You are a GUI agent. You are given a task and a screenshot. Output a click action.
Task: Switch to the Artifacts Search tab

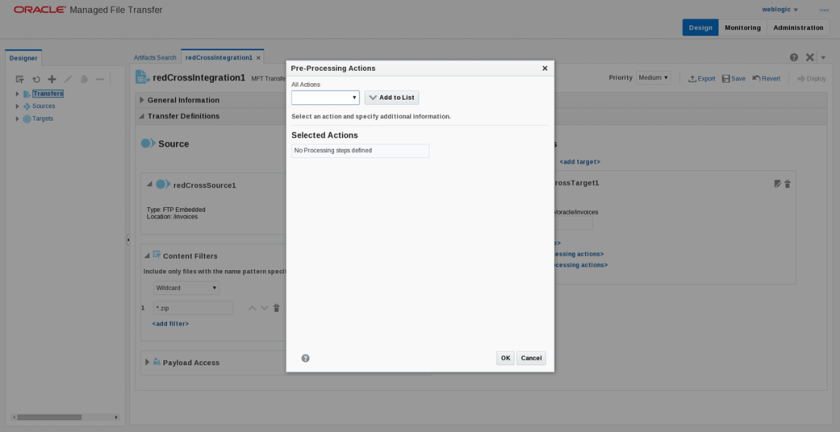pyautogui.click(x=155, y=58)
